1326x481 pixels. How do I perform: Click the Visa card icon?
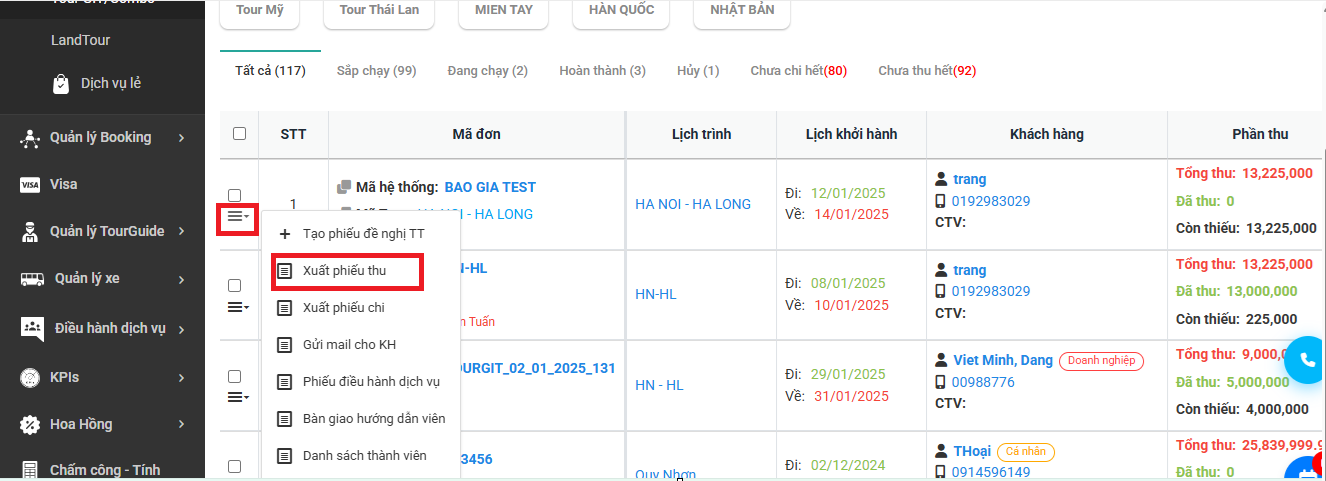pos(30,185)
